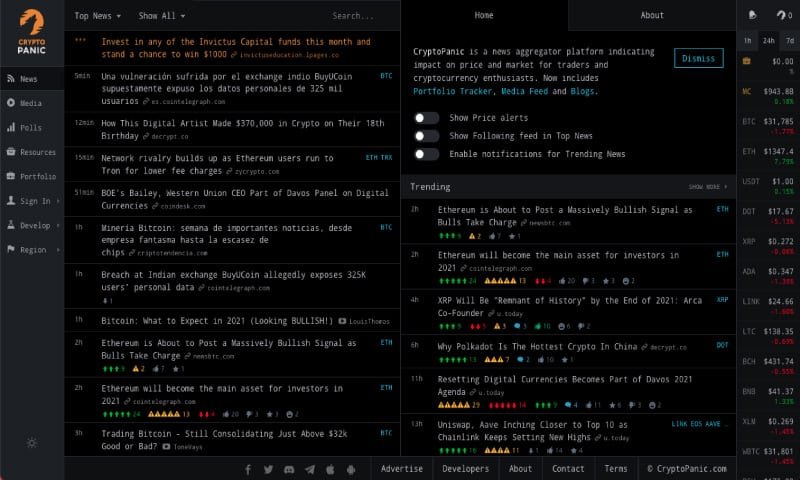This screenshot has height=480, width=800.
Task: Open Android app icon in footer
Action: click(x=351, y=469)
